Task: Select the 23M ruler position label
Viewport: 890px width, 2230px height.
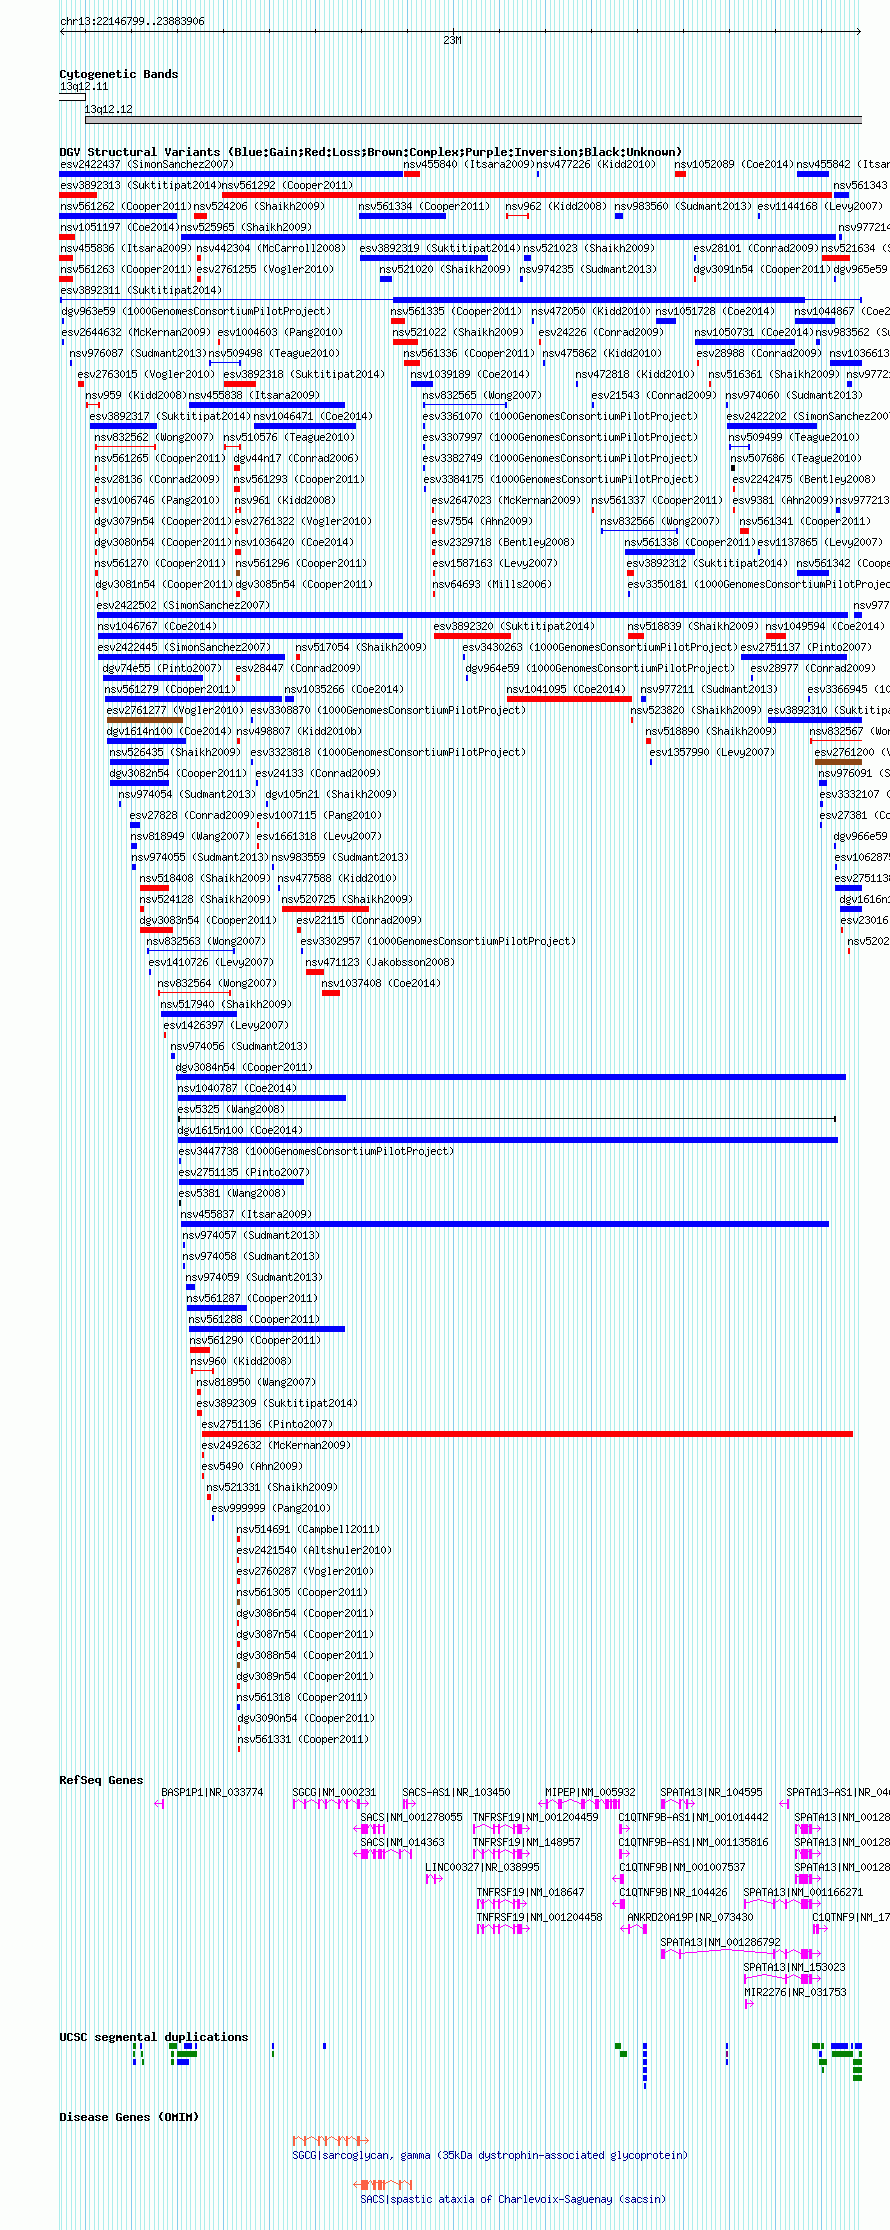Action: pos(452,40)
